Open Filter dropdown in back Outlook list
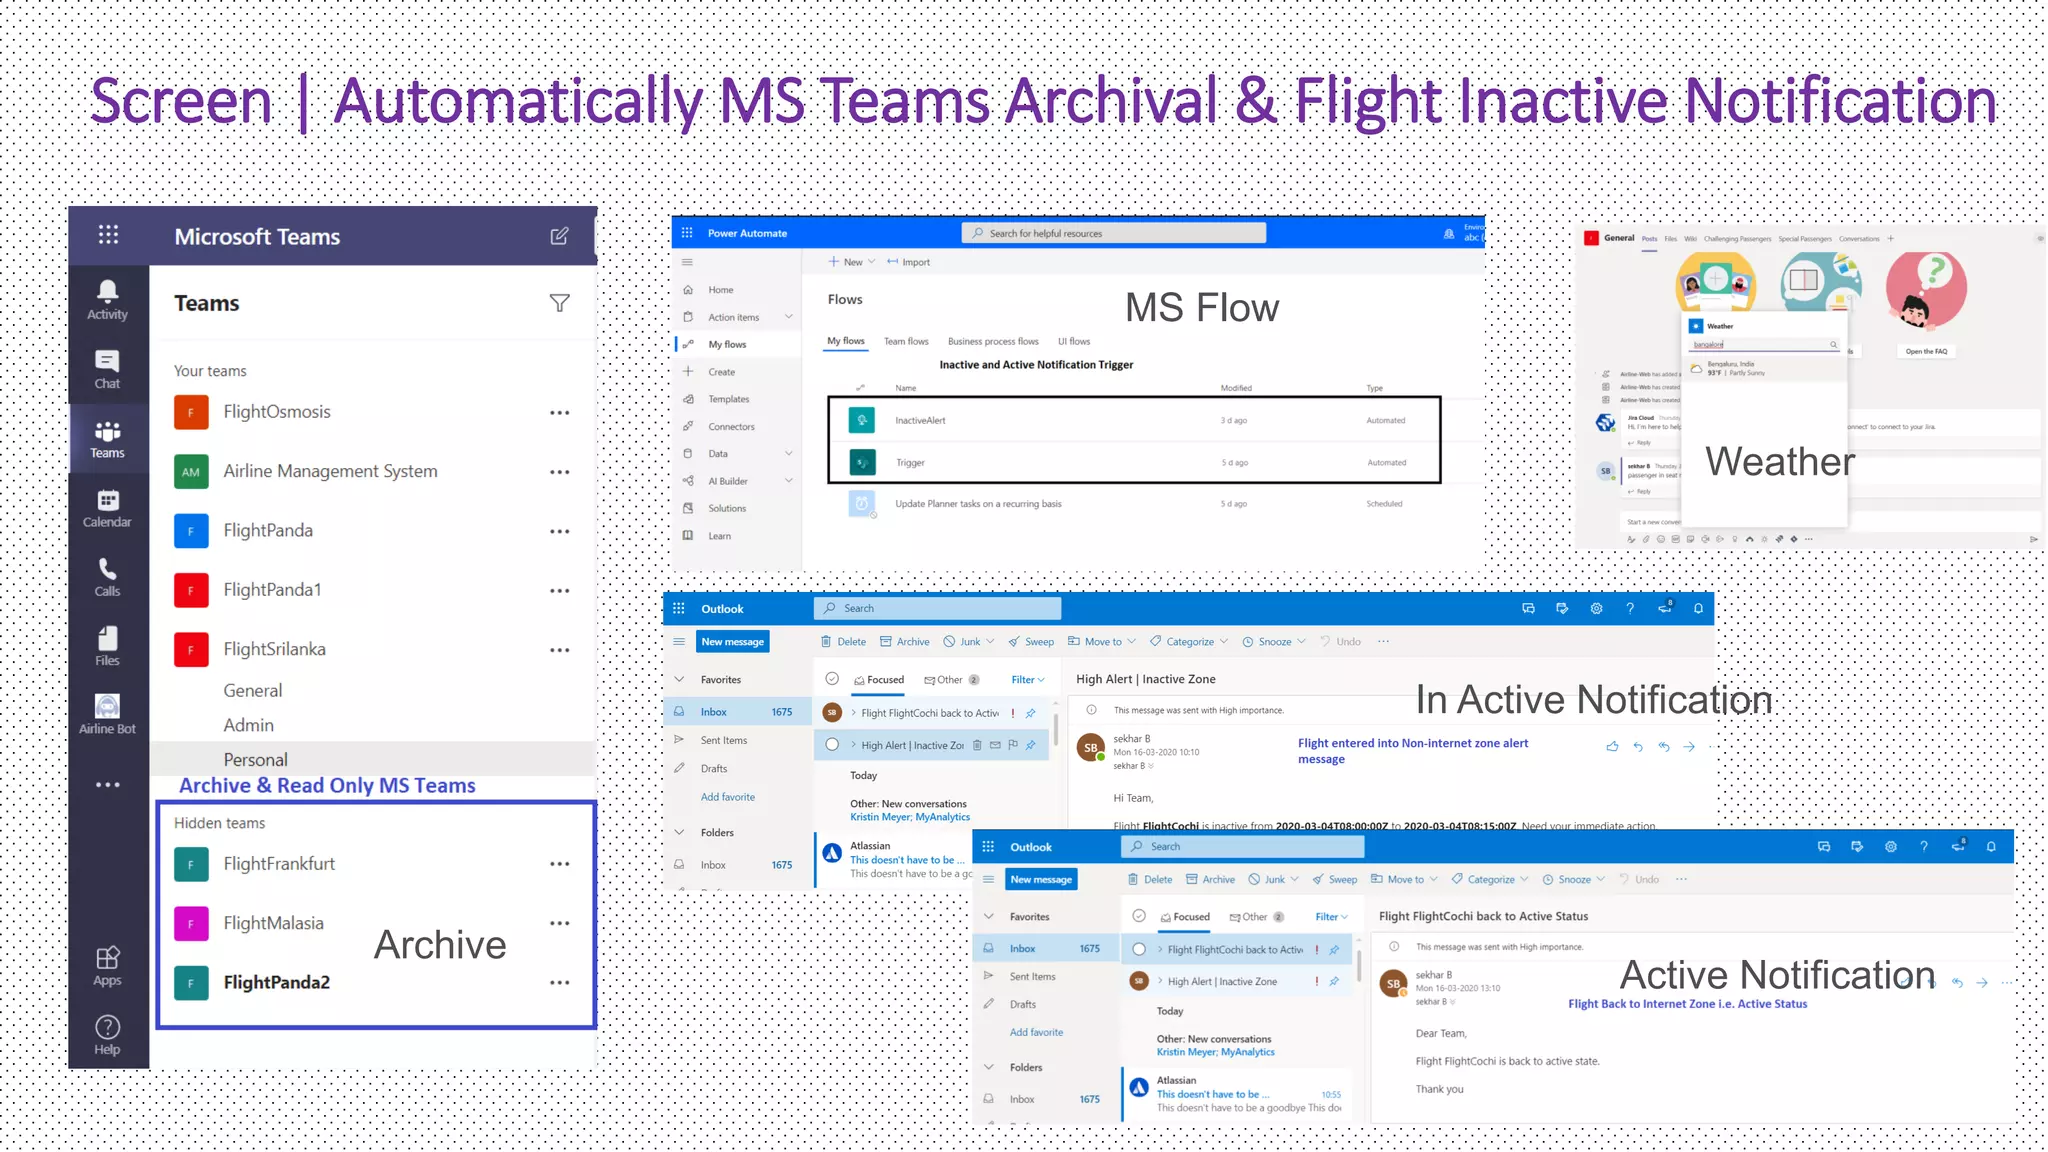The width and height of the screenshot is (2048, 1152). click(x=1028, y=680)
